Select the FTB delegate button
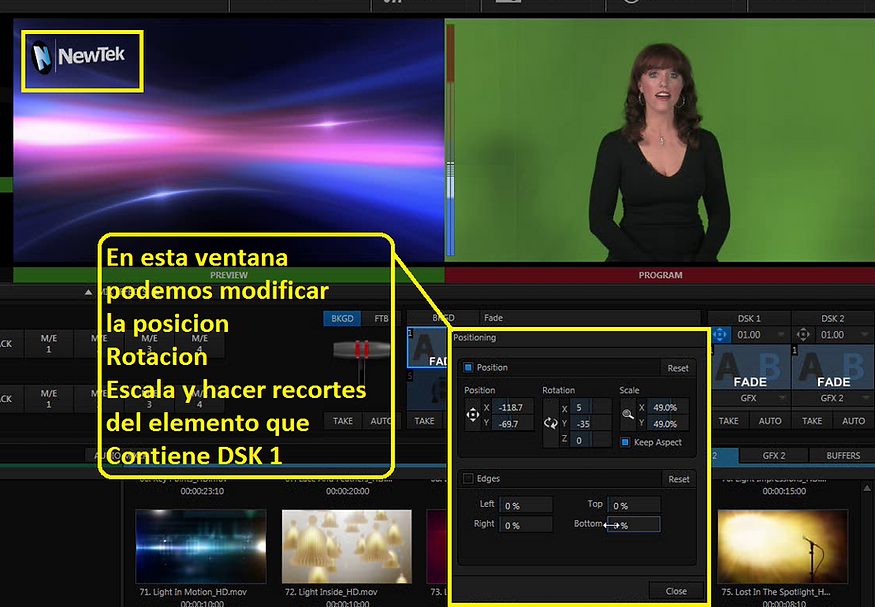Image resolution: width=875 pixels, height=607 pixels. tap(381, 318)
